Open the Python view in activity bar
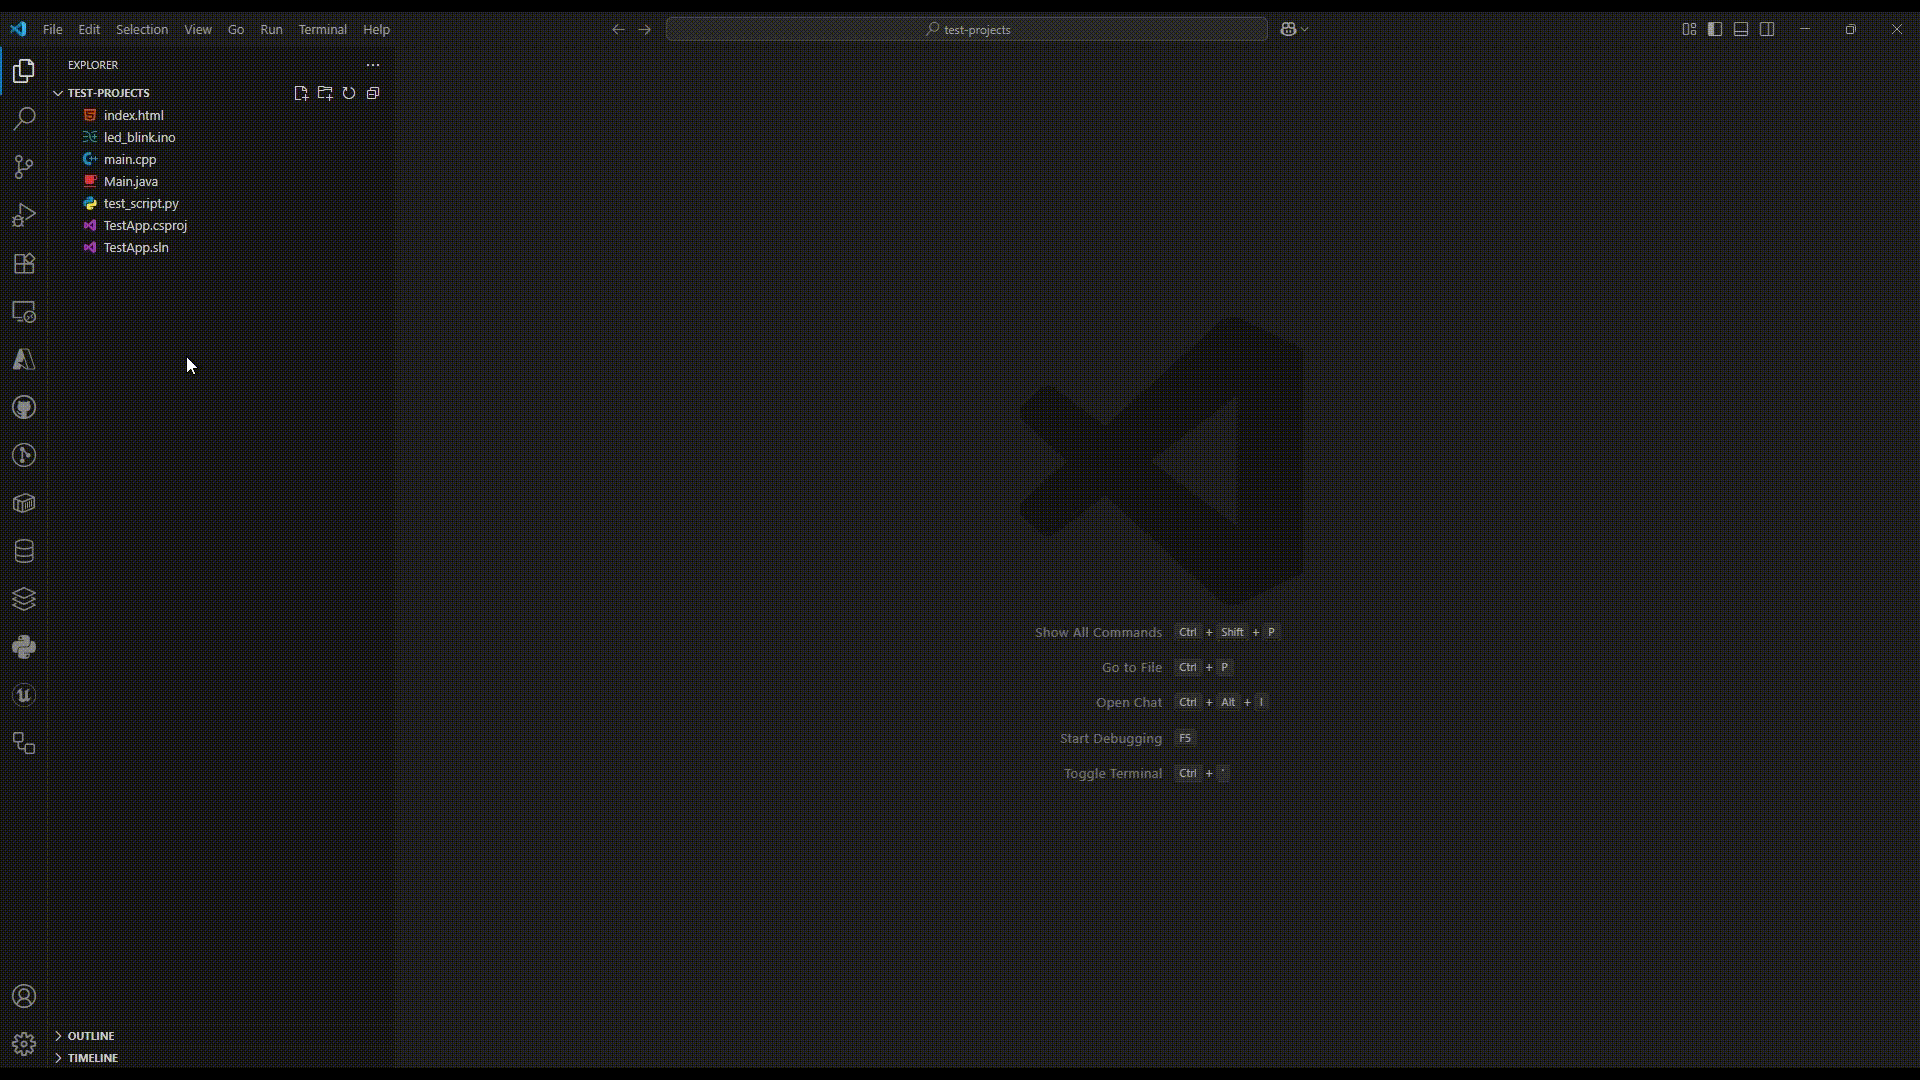1920x1080 pixels. (x=24, y=647)
